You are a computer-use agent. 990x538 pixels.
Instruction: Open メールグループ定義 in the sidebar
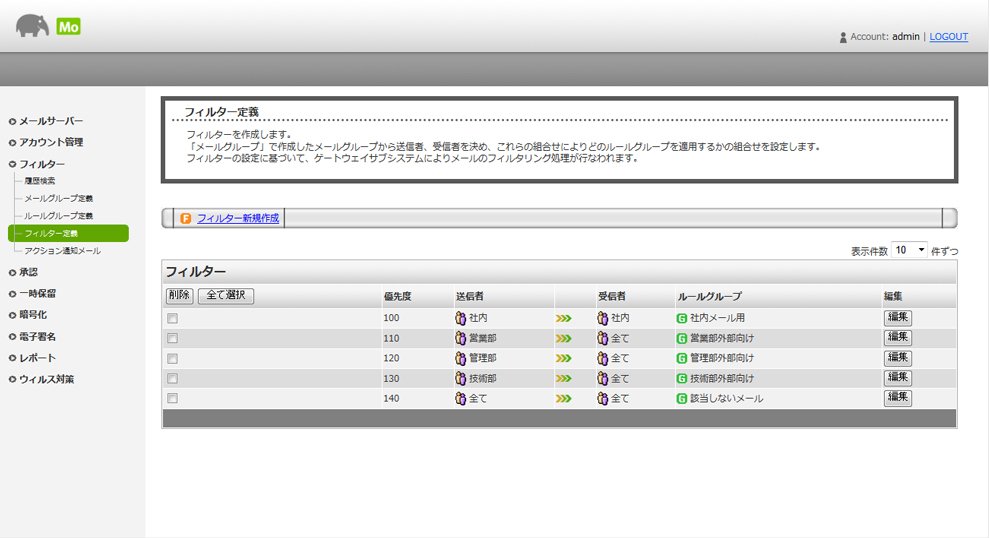tap(59, 198)
